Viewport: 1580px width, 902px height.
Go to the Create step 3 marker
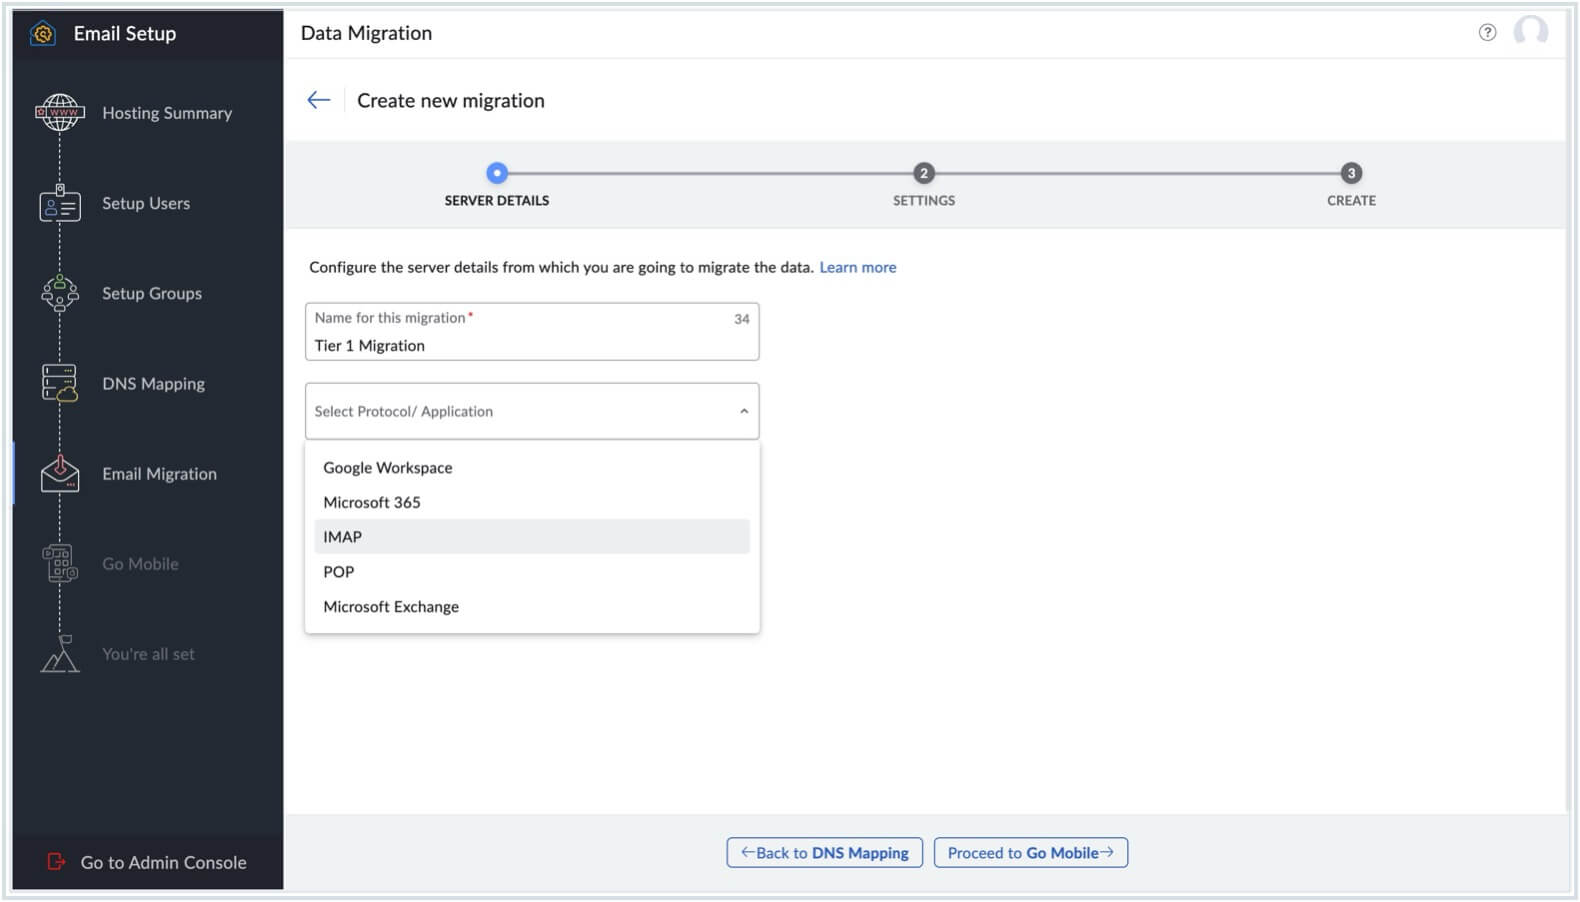1350,174
